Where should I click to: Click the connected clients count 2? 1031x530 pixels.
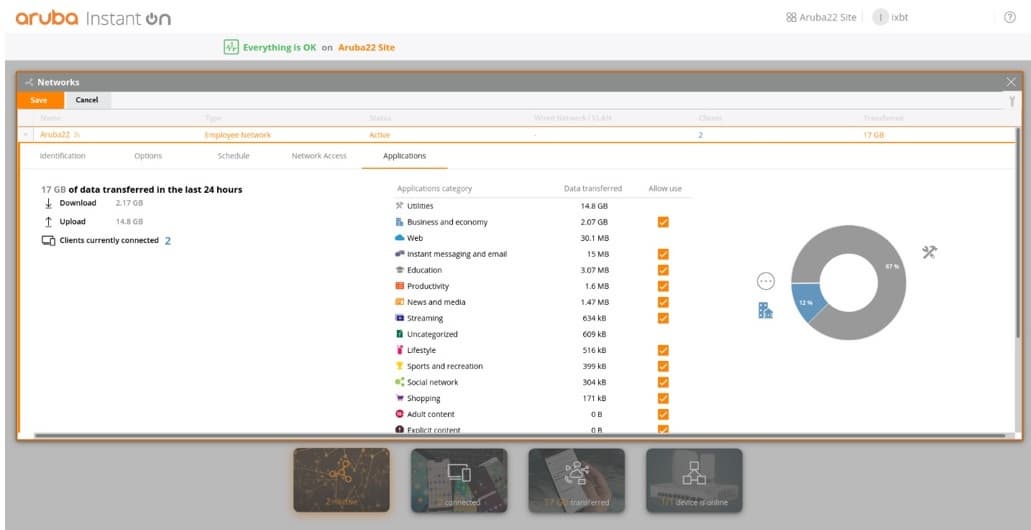pos(168,241)
